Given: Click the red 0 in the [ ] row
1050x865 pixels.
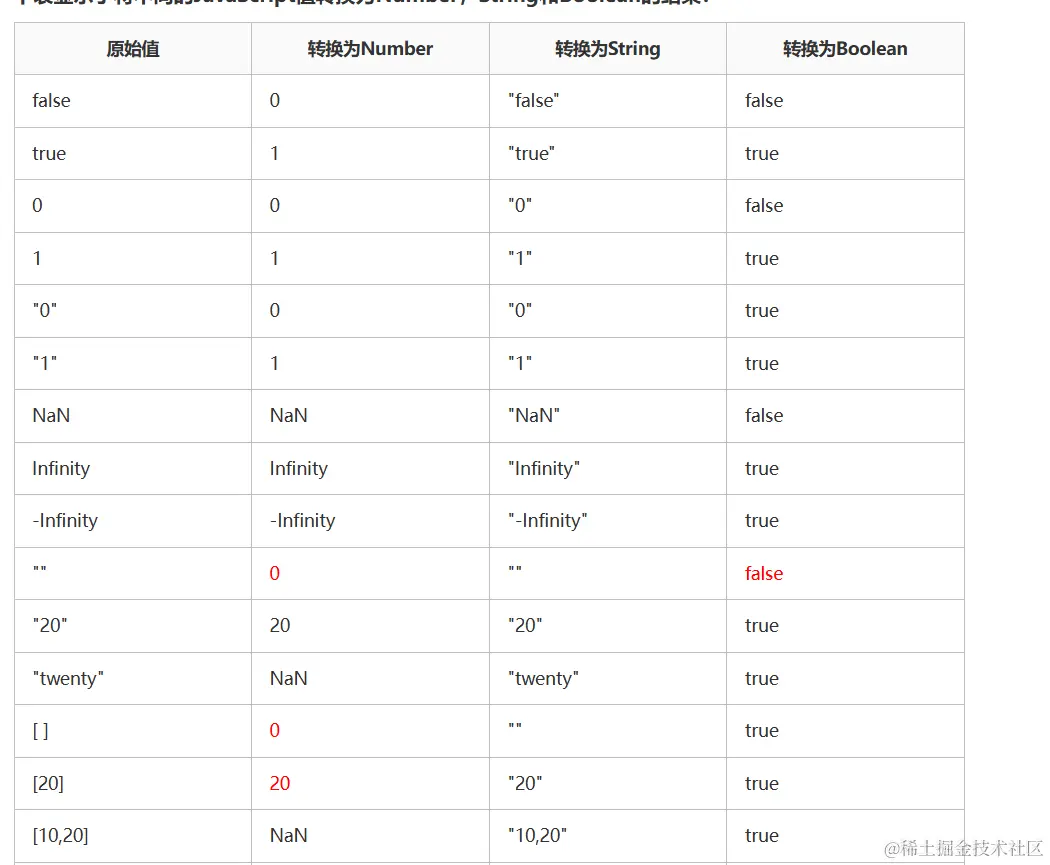Looking at the screenshot, I should pos(275,731).
